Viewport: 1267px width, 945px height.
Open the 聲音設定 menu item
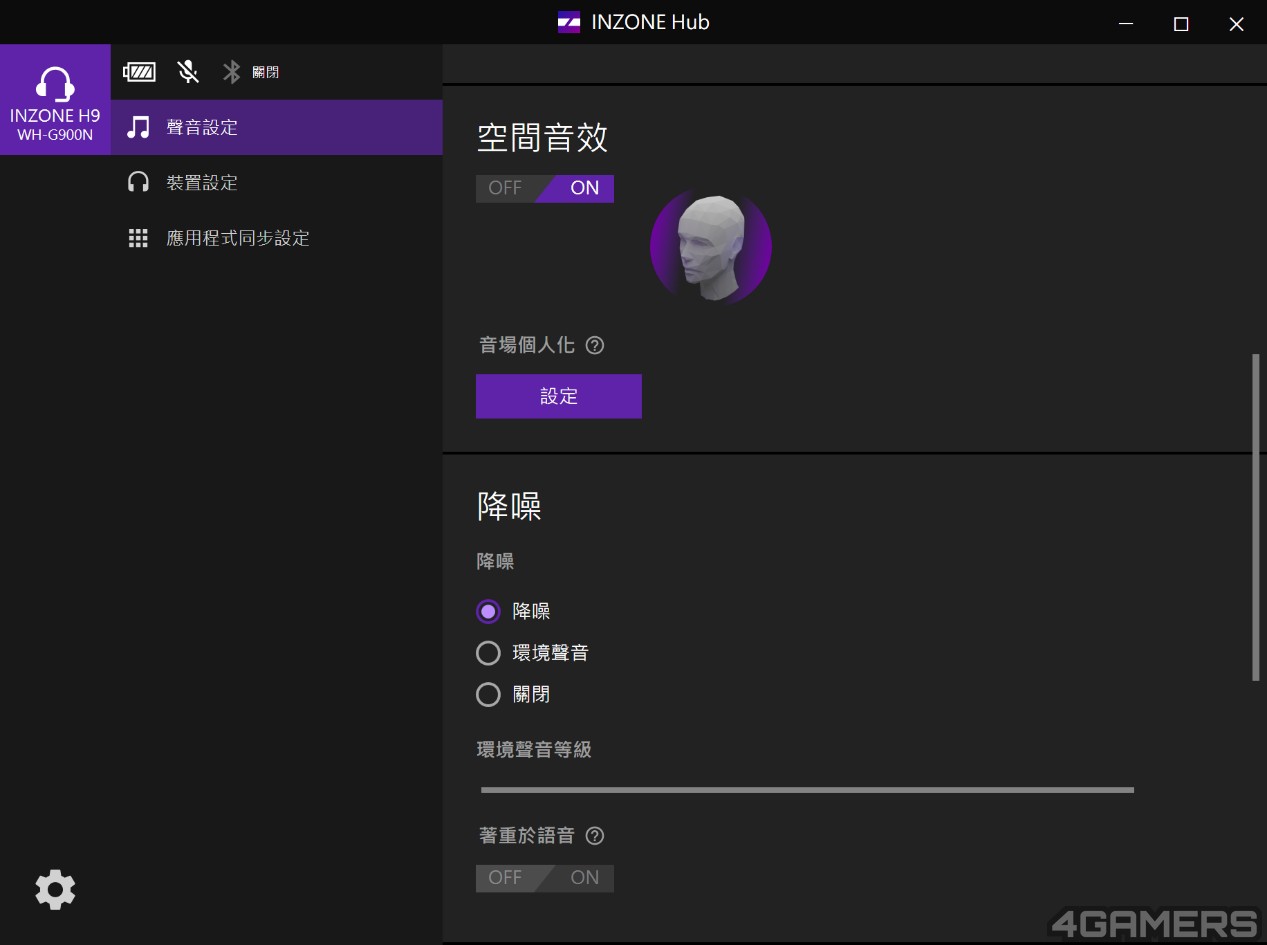(x=277, y=127)
